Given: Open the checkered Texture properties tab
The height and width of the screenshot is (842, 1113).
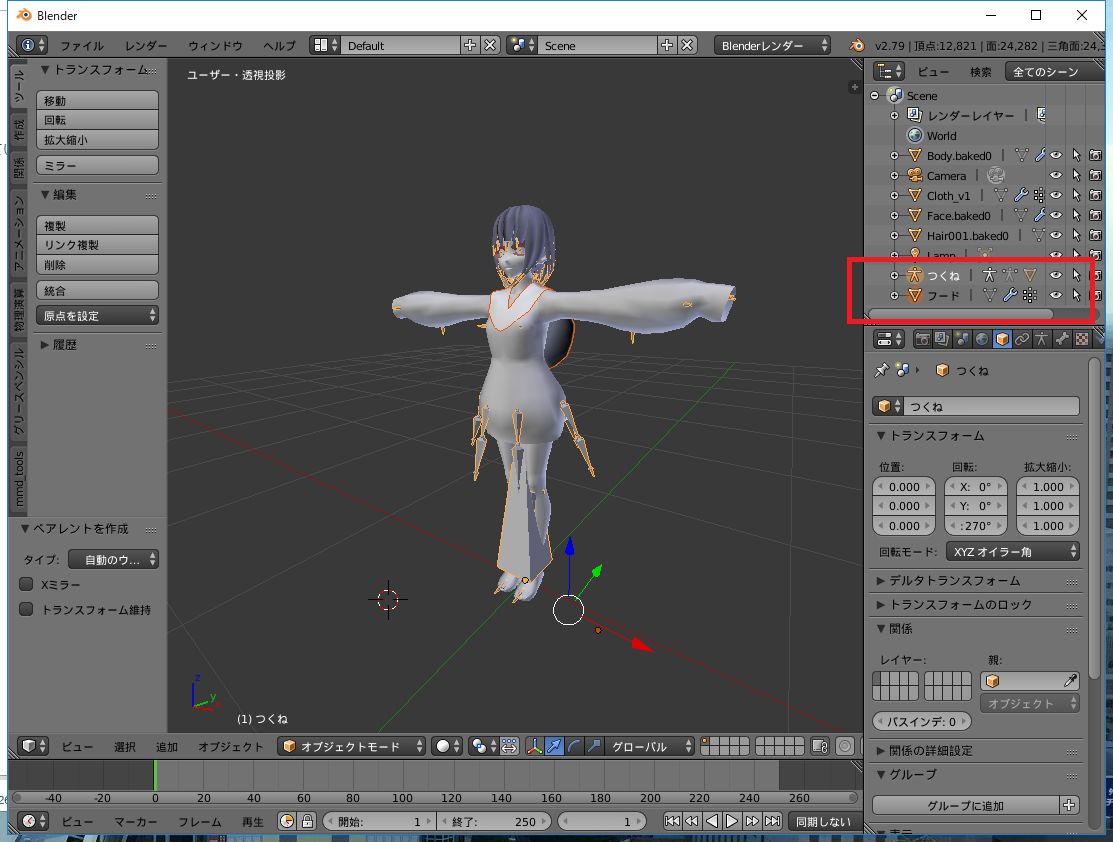Looking at the screenshot, I should pyautogui.click(x=1081, y=339).
